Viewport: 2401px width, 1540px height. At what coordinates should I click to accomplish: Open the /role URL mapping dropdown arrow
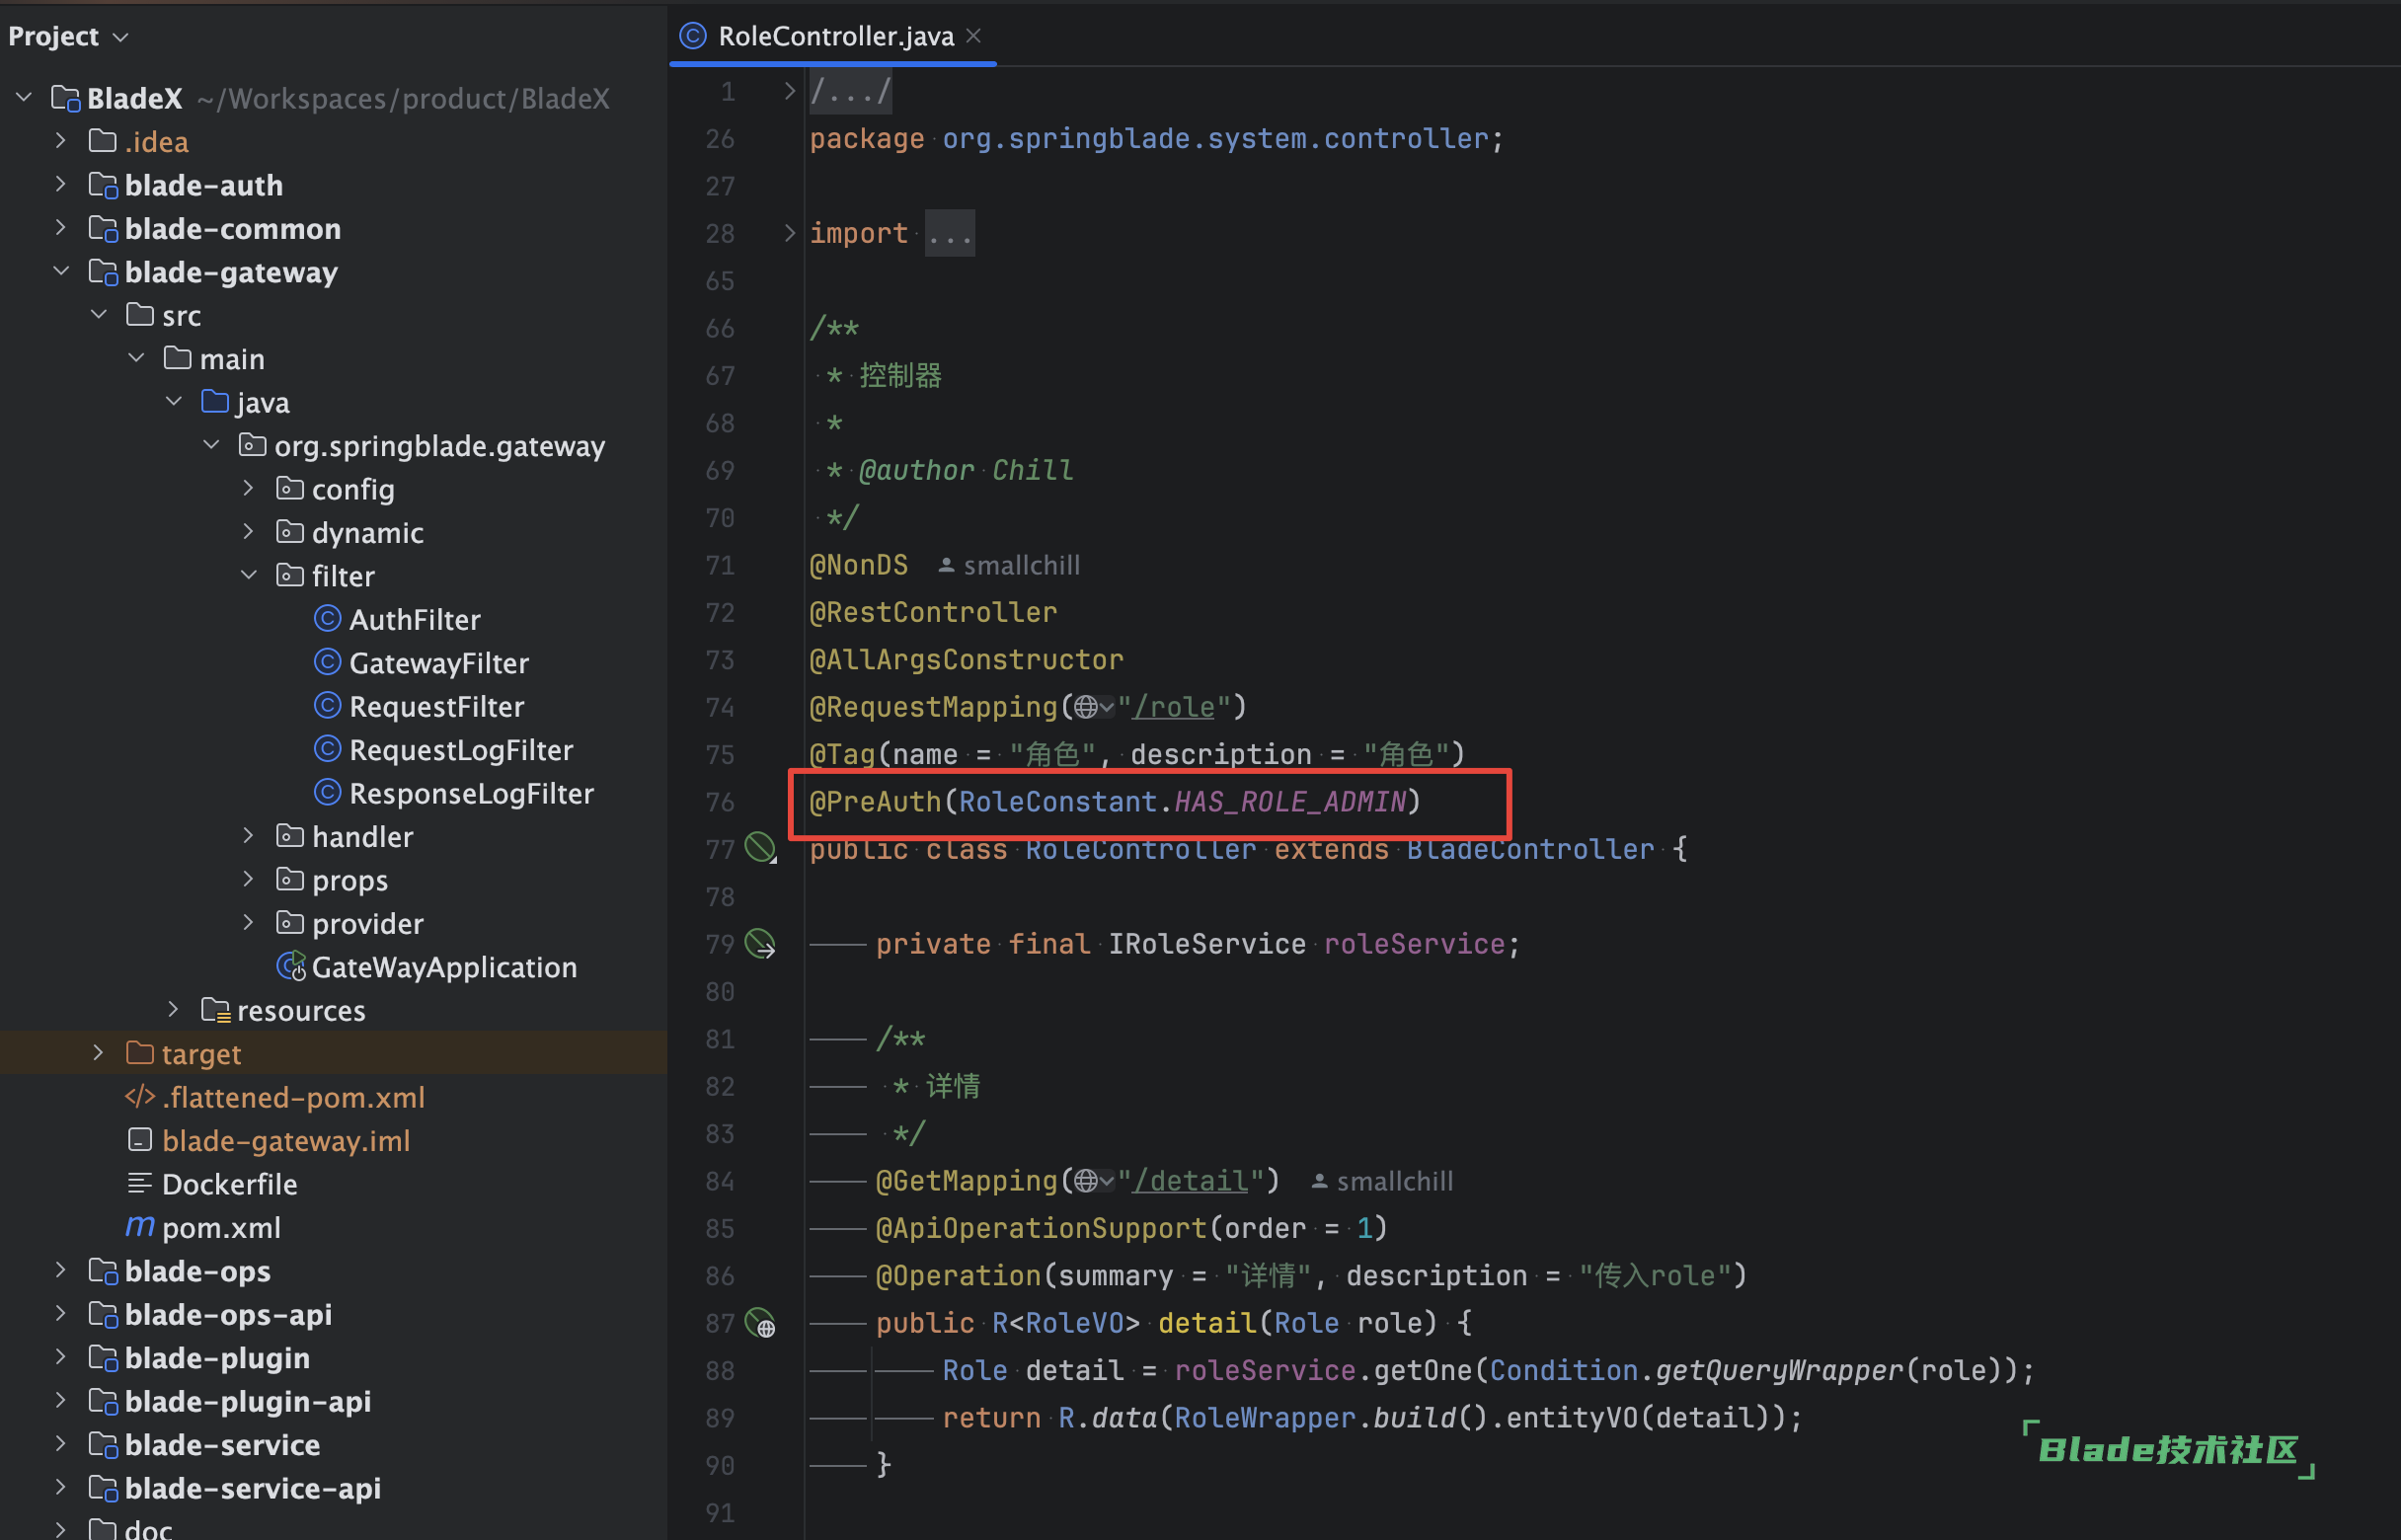[1107, 708]
